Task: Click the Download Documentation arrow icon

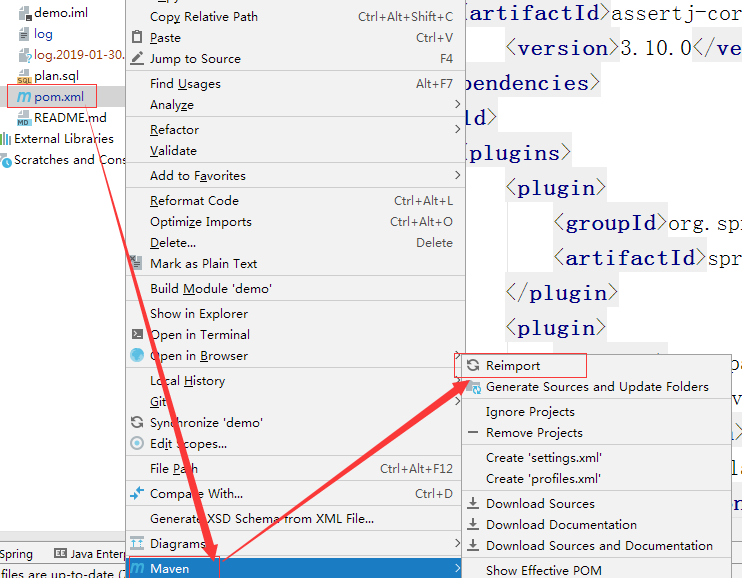Action: coord(473,524)
